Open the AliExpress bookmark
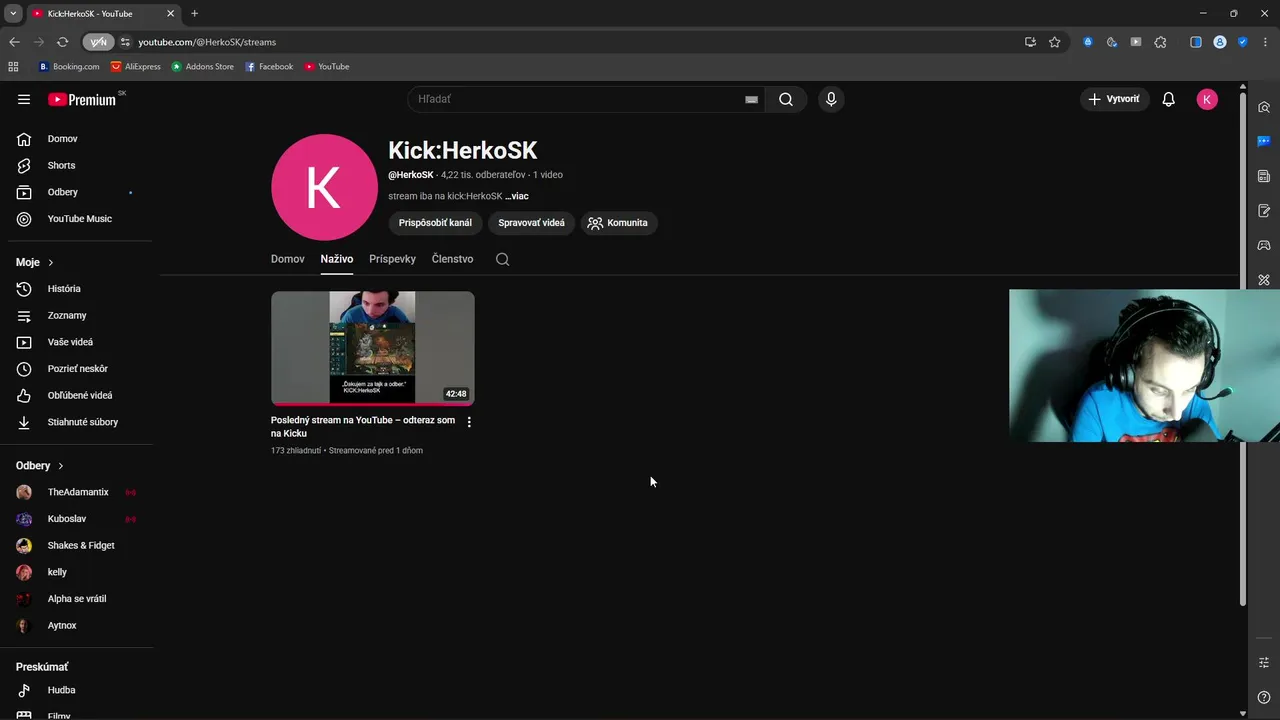Screen dimensions: 1280x720 136,67
